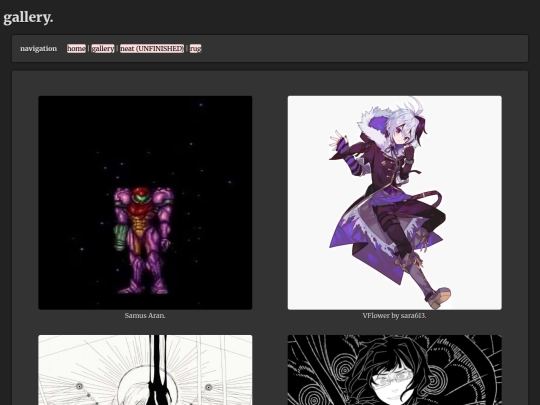Go to the gallery navigation link
Image resolution: width=540 pixels, height=405 pixels.
coord(103,49)
